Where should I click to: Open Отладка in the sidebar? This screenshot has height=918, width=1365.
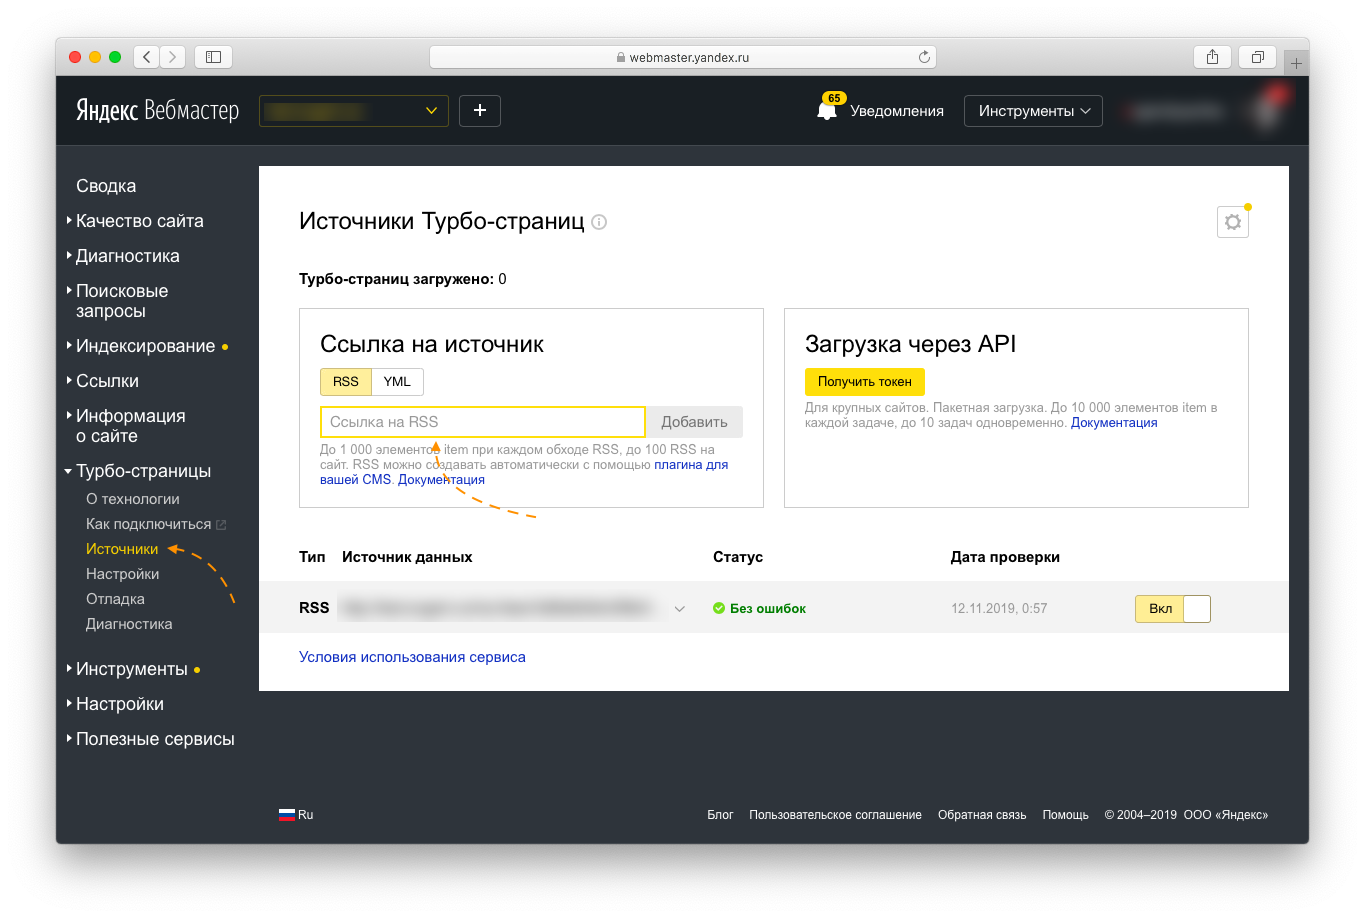click(x=115, y=599)
